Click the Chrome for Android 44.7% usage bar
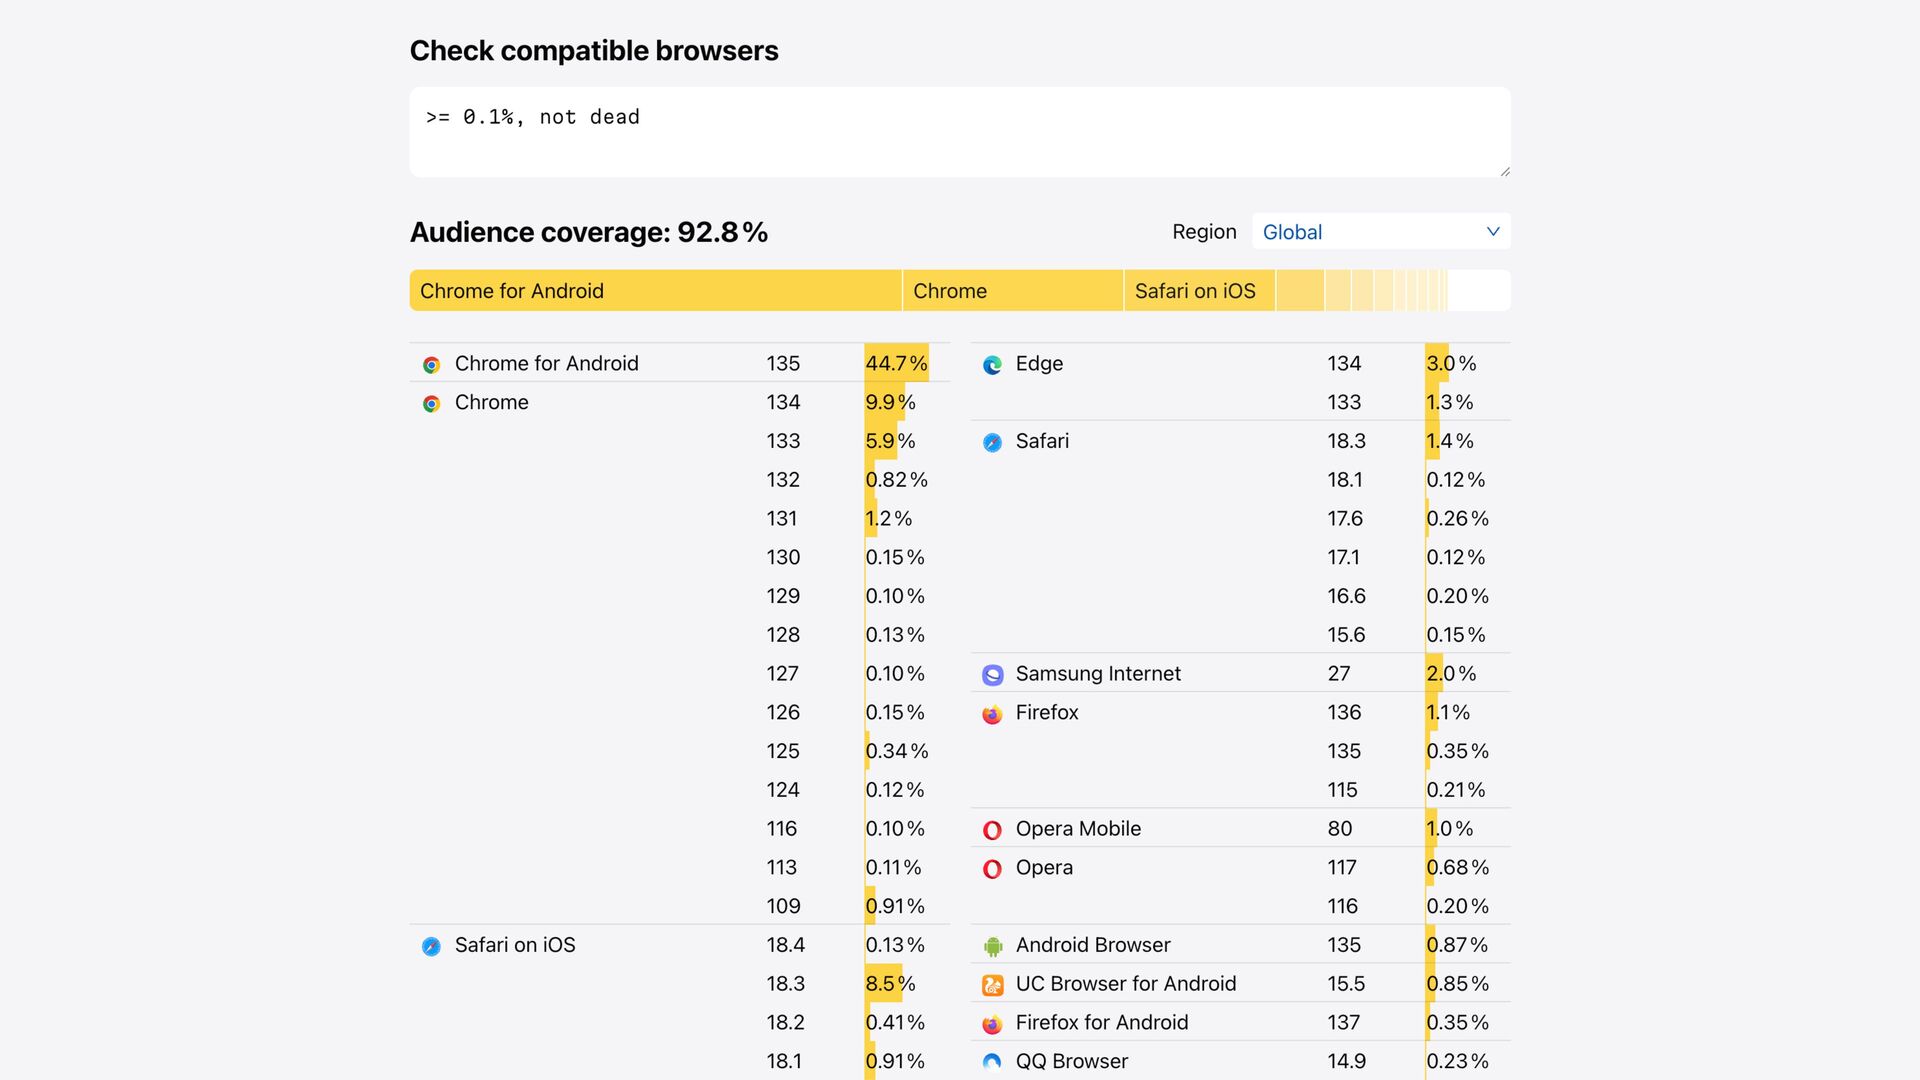 [x=896, y=363]
